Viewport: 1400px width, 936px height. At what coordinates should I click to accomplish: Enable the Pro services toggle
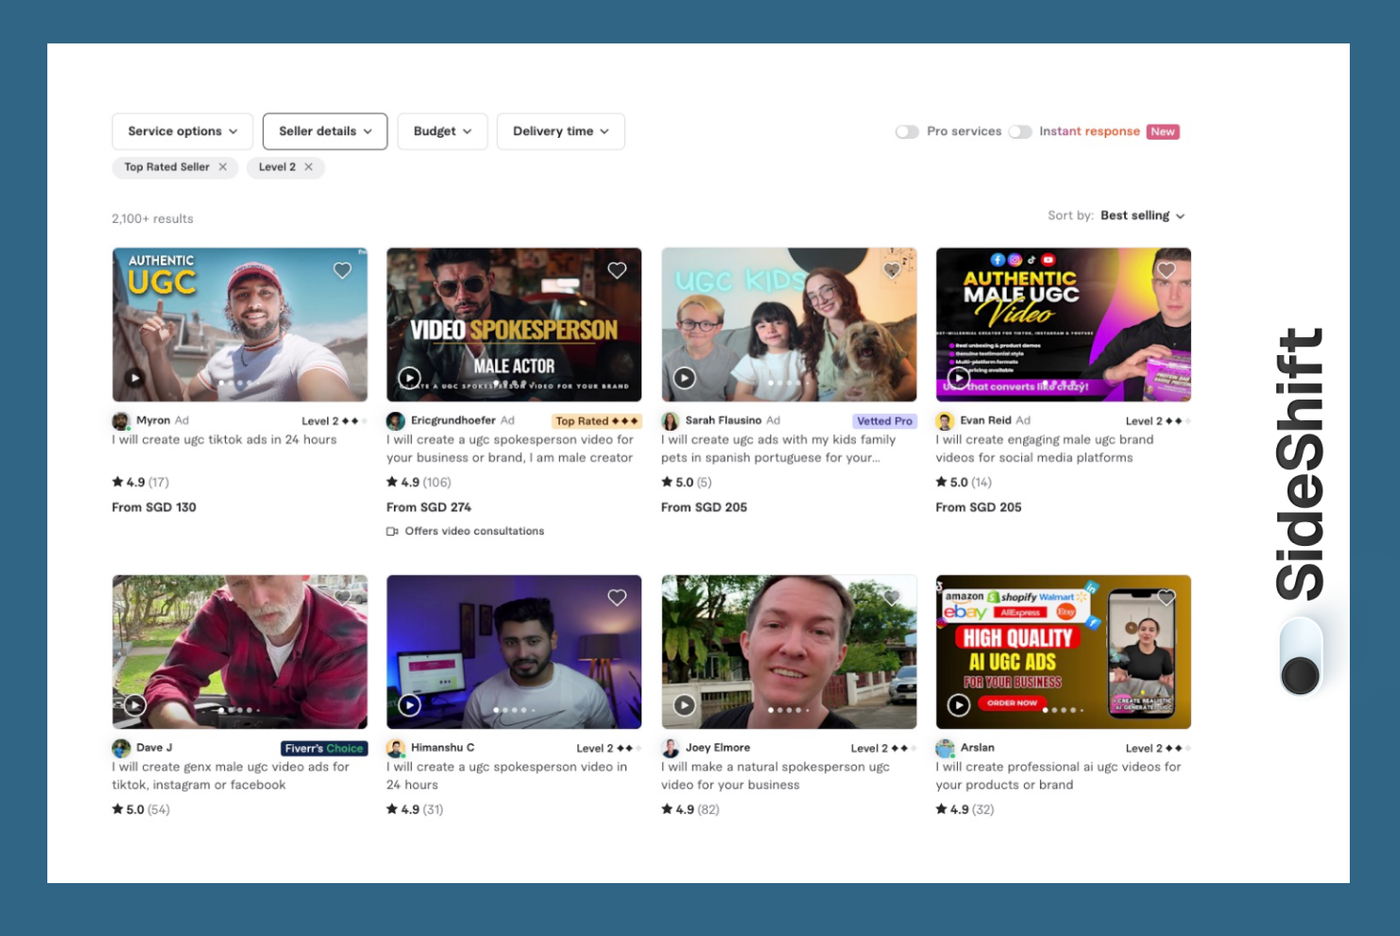[907, 131]
